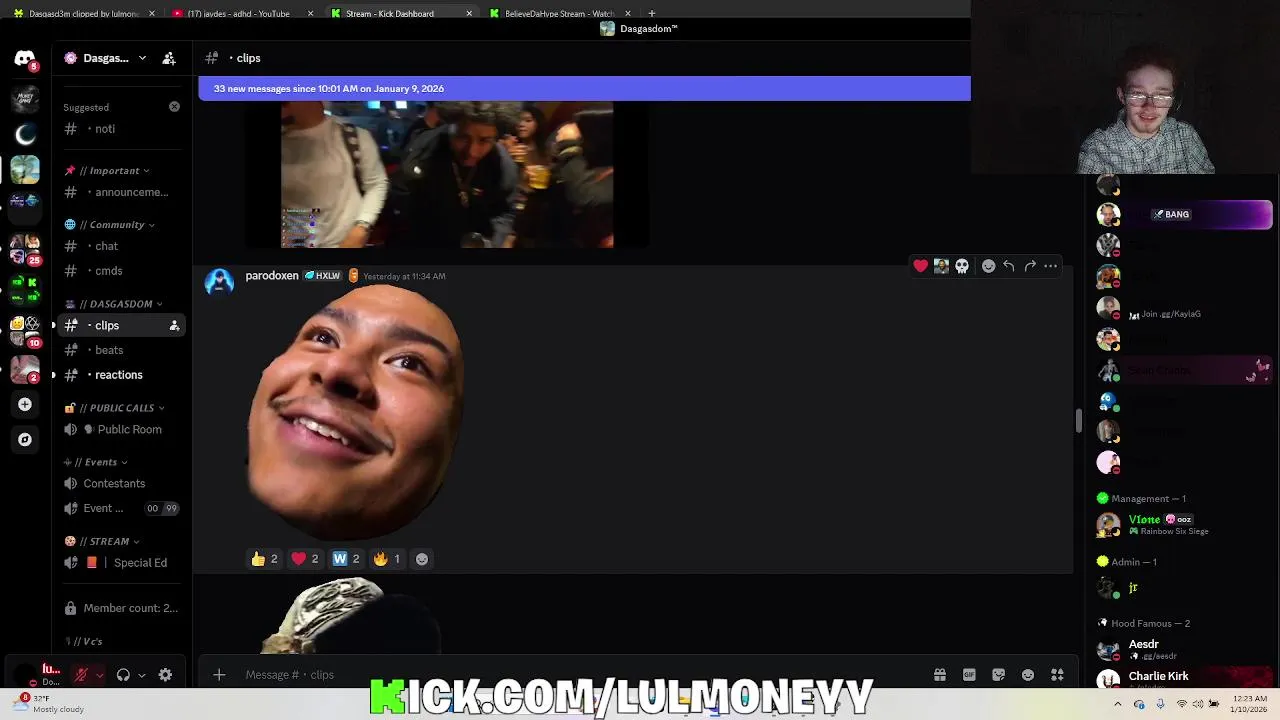Screen dimensions: 1280x720
Task: Open the cmds channel
Action: (x=122, y=271)
